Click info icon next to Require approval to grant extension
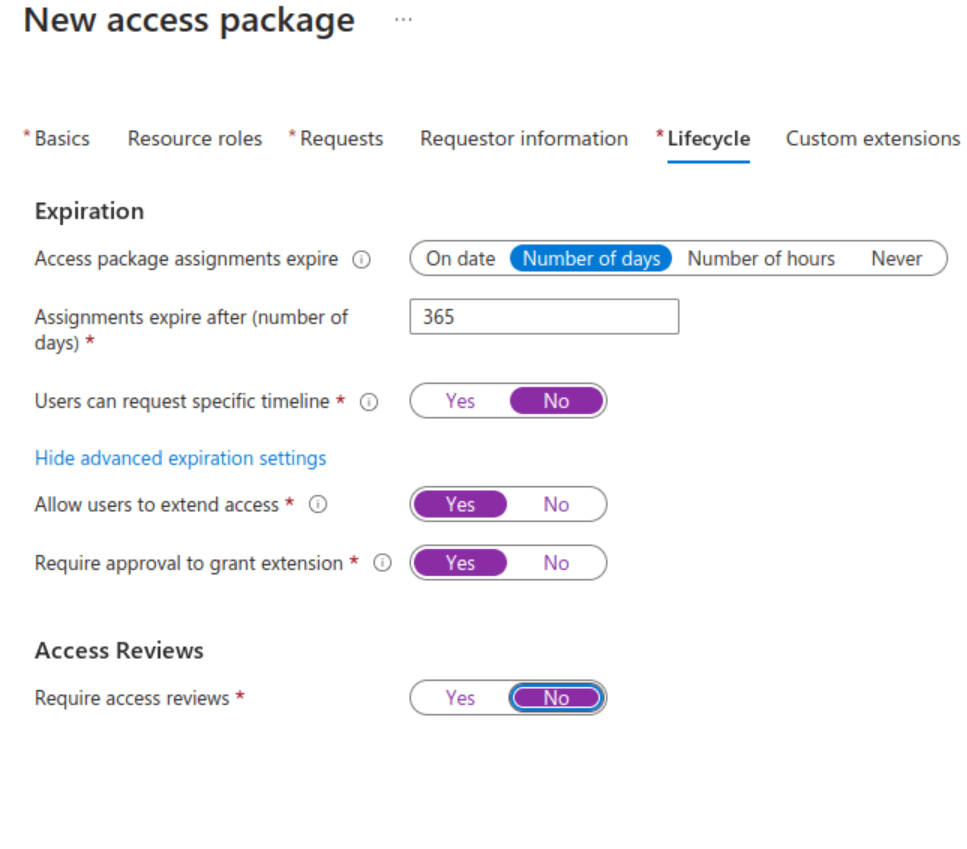Viewport: 967px width, 849px height. pos(382,563)
